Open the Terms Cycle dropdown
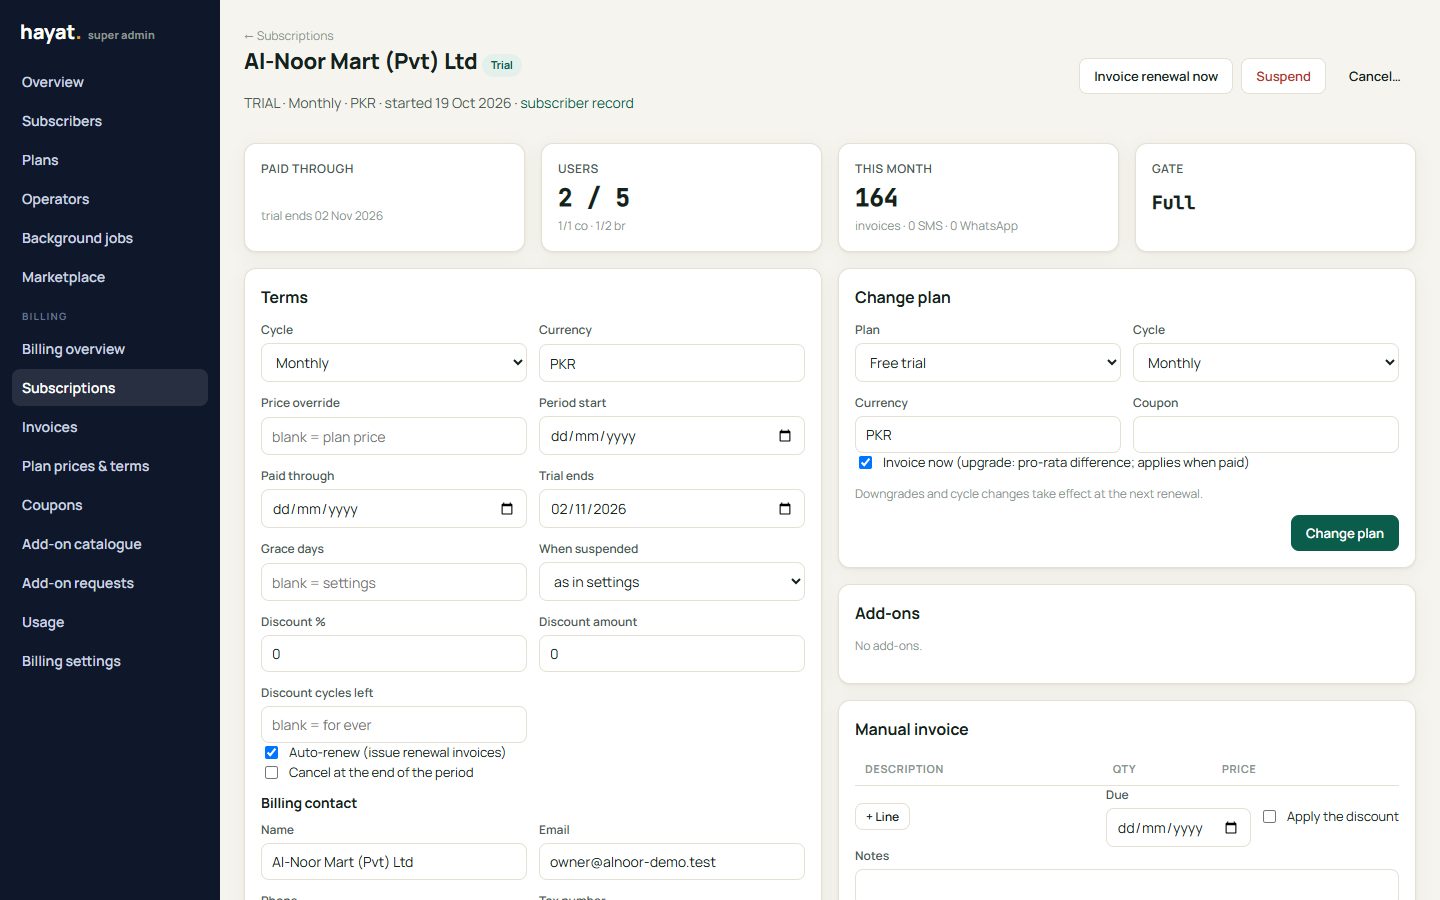 [394, 363]
